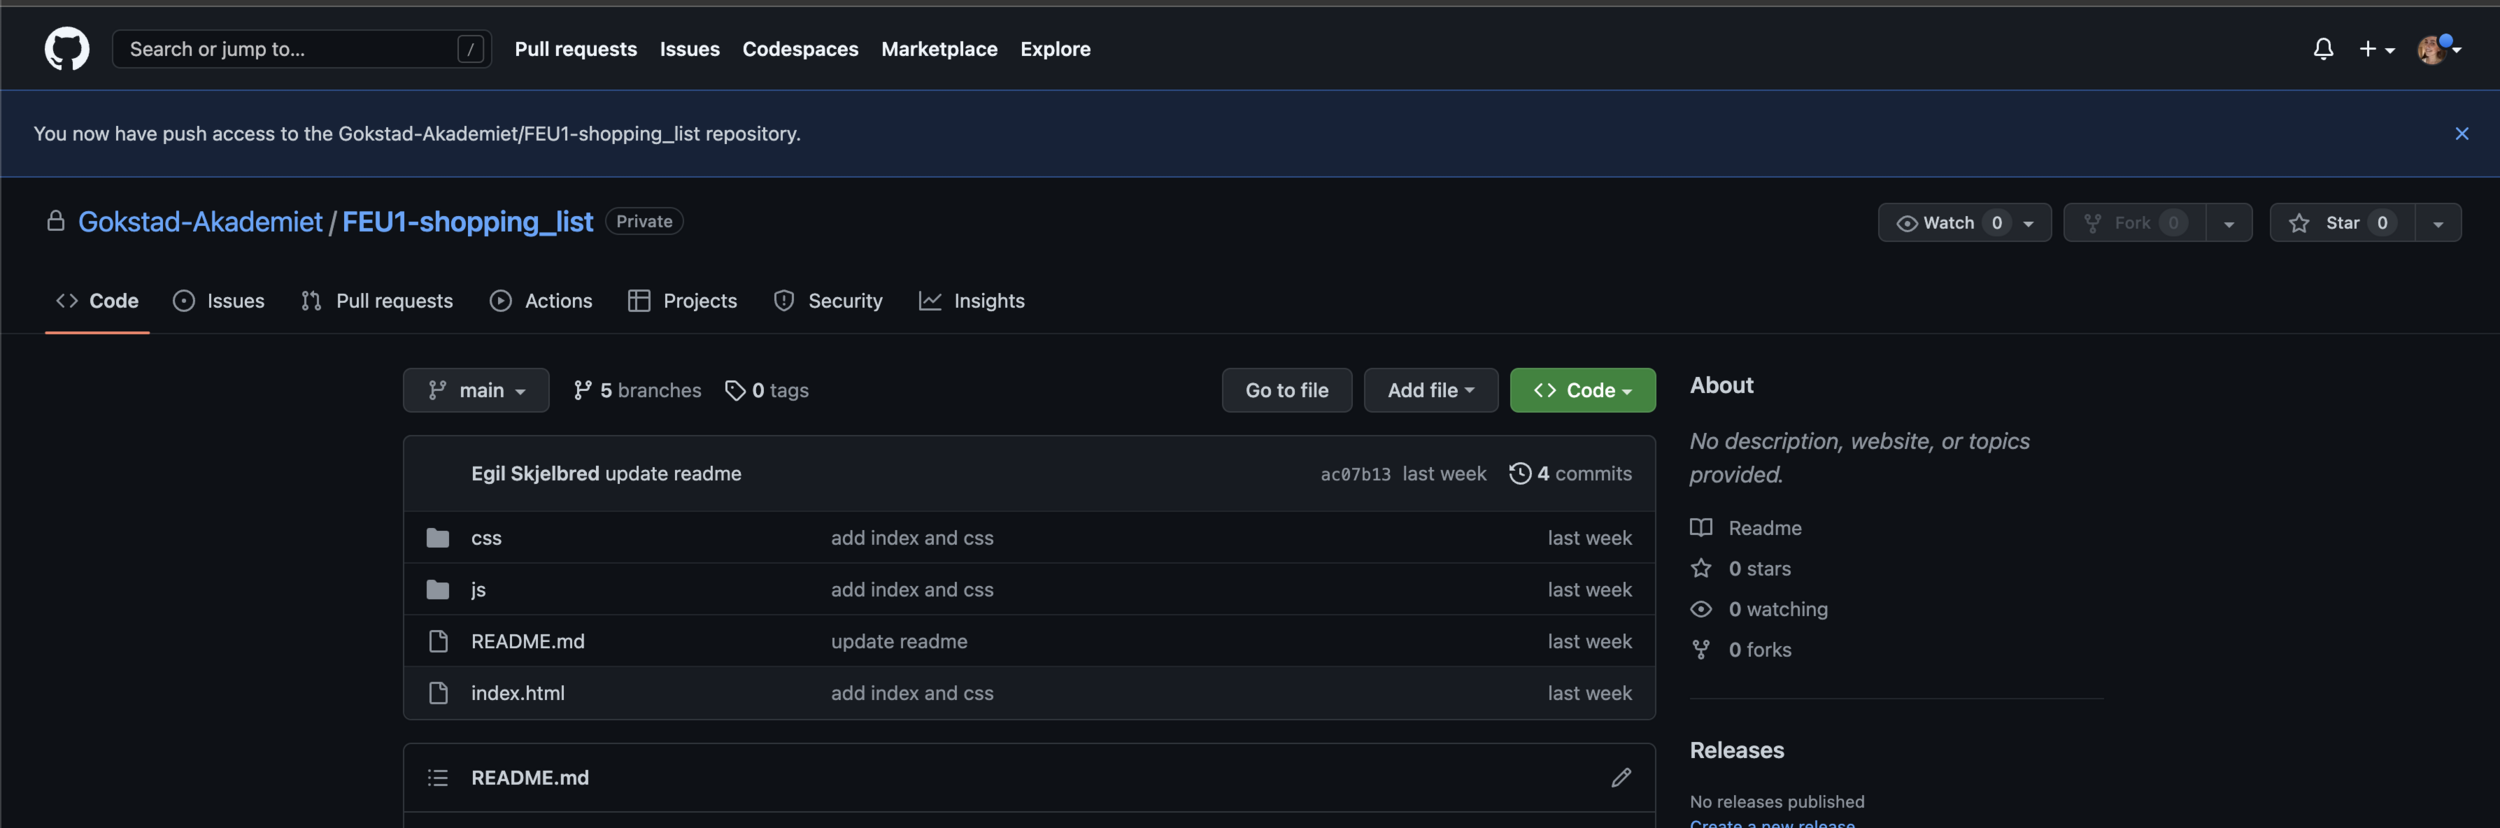Open the notifications bell
This screenshot has width=2500, height=828.
[x=2323, y=48]
